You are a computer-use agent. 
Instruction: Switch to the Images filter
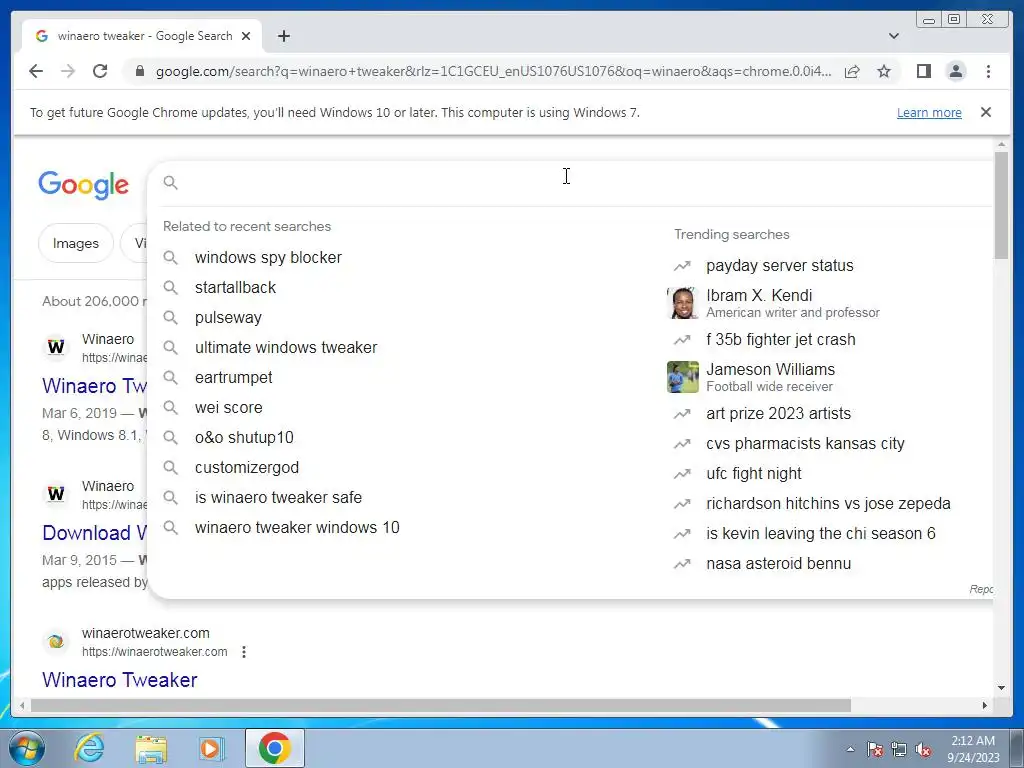coord(76,244)
